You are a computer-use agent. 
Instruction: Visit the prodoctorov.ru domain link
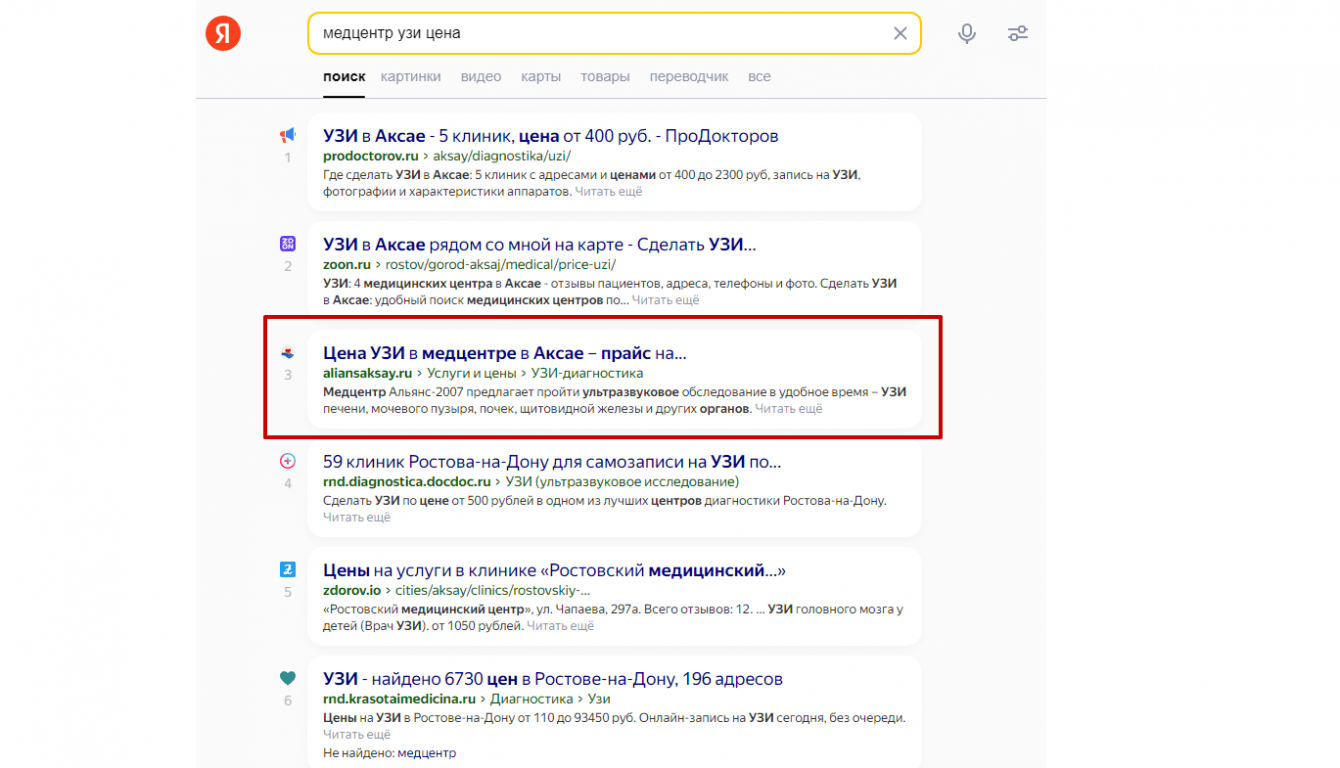[371, 156]
